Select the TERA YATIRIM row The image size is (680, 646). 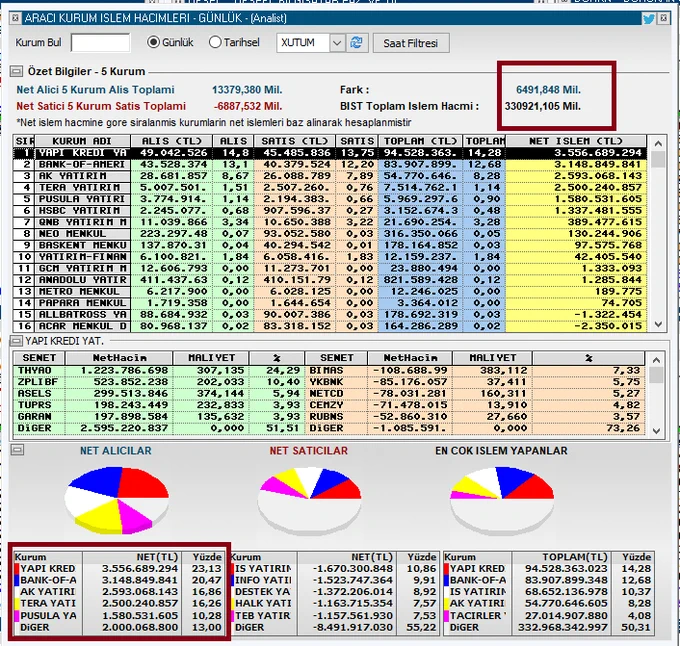pyautogui.click(x=330, y=187)
